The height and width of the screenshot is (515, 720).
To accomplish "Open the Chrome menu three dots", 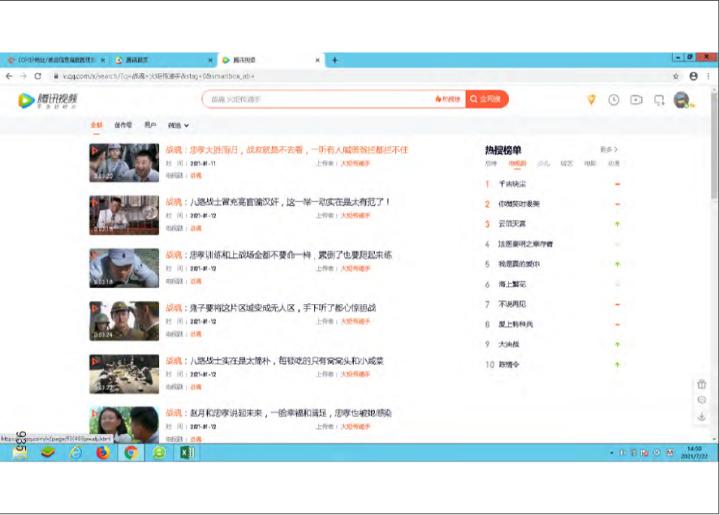I will [x=708, y=75].
